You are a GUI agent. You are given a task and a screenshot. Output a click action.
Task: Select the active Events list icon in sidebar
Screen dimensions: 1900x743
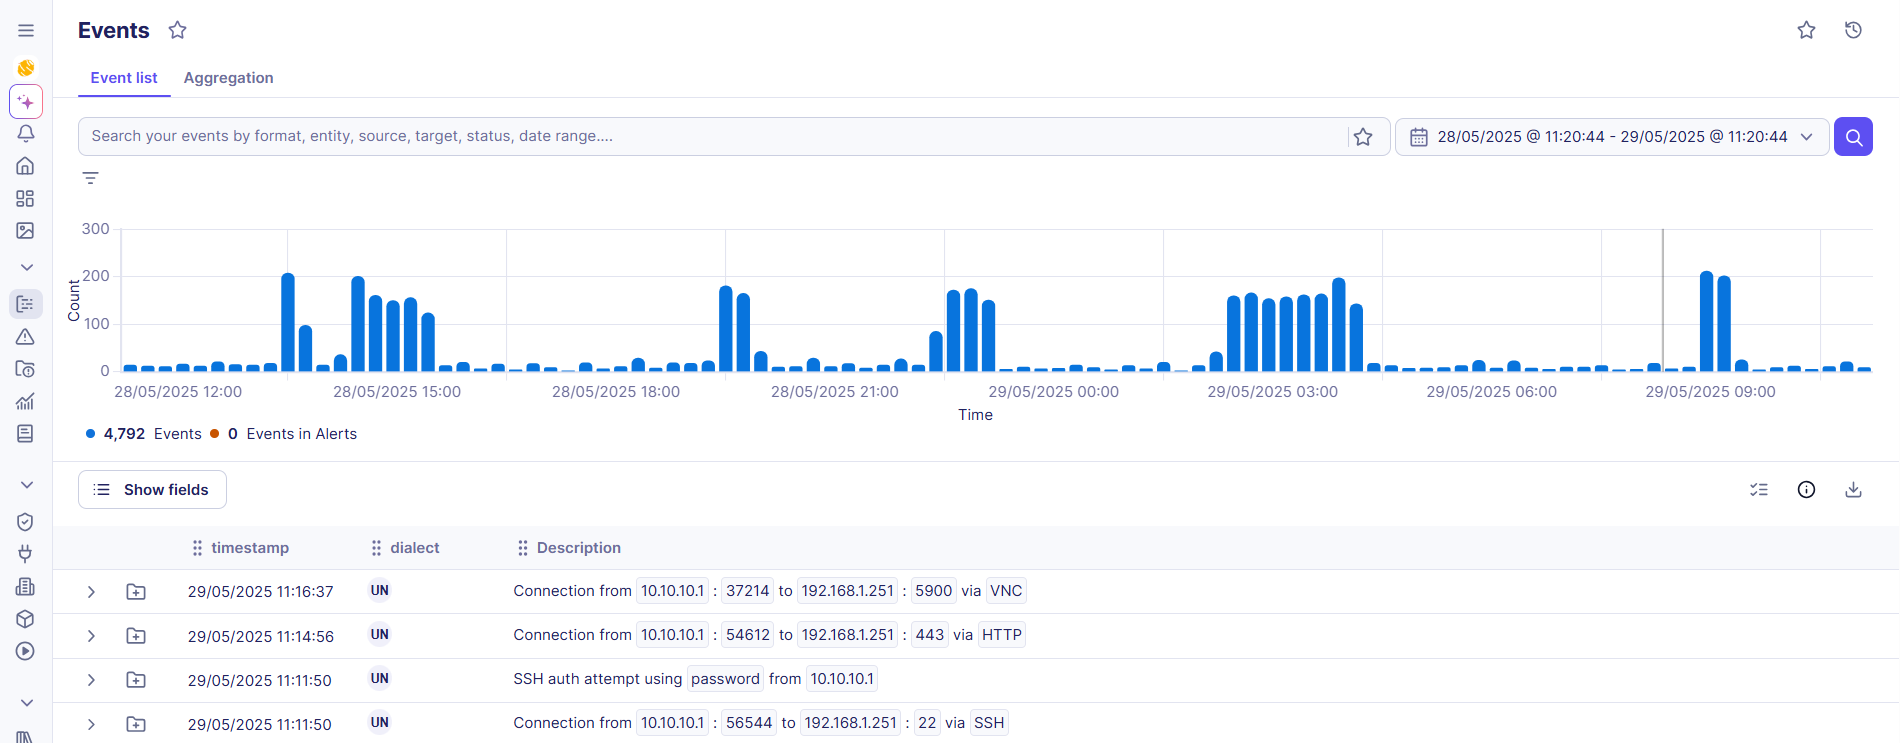pos(26,304)
